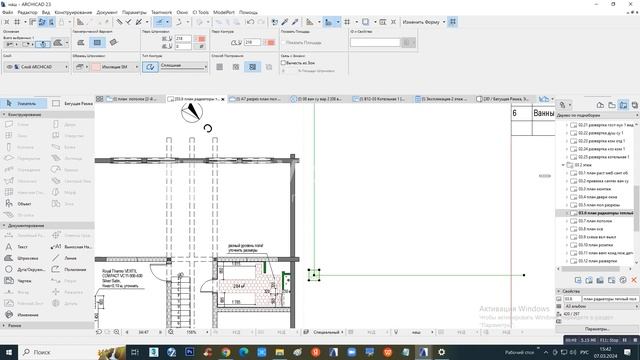Screen dimensions: 640x360
Task: Open the 'Файл' menu
Action: pyautogui.click(x=7, y=12)
